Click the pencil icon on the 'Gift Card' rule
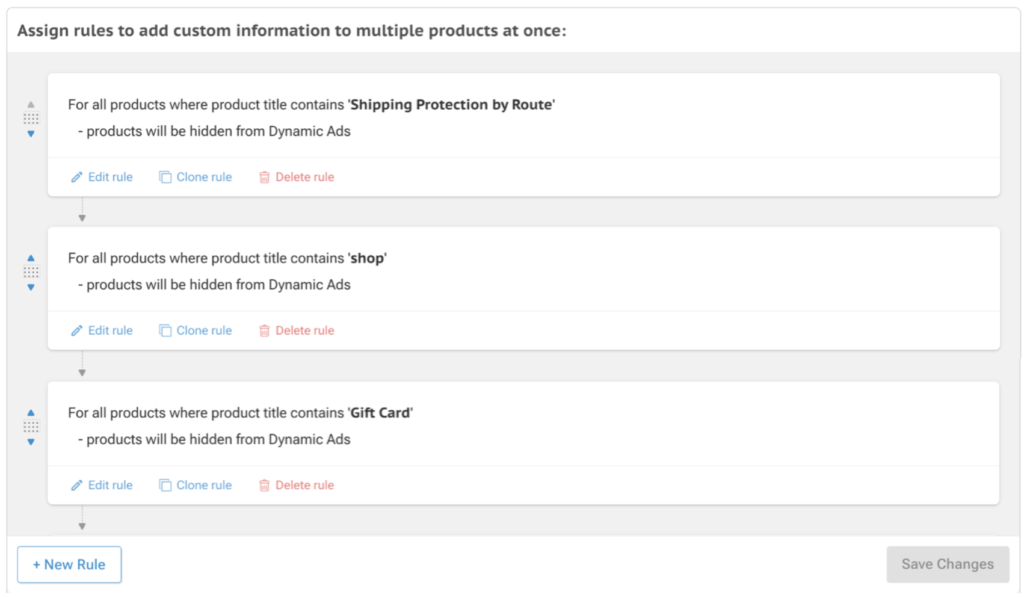 (x=75, y=485)
